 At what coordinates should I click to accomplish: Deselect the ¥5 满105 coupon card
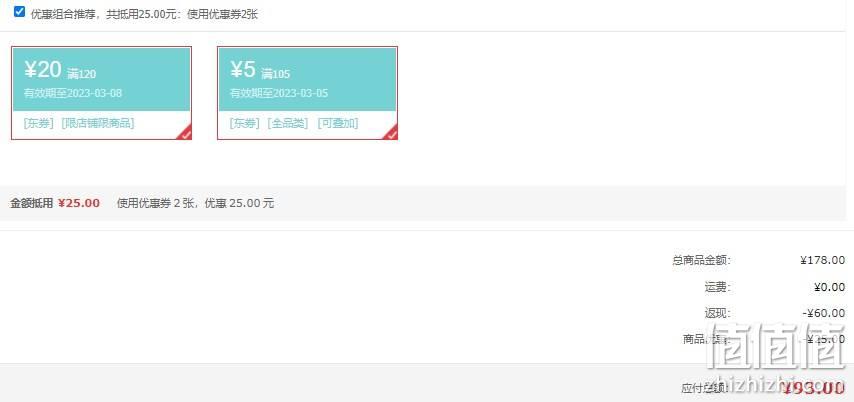(307, 93)
